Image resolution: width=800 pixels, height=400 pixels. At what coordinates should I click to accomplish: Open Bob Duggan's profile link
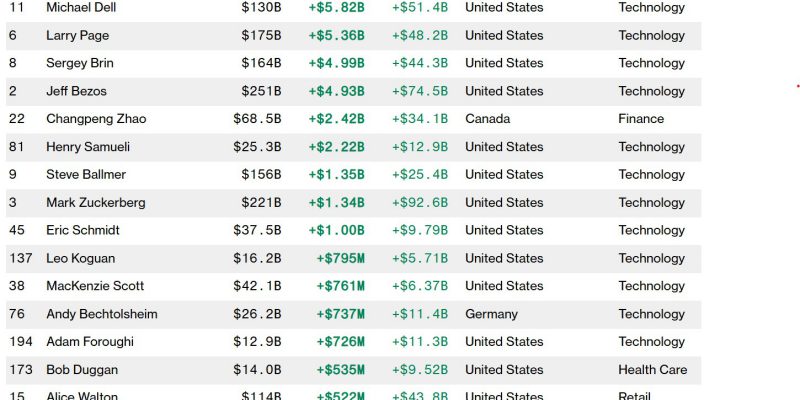pyautogui.click(x=82, y=369)
